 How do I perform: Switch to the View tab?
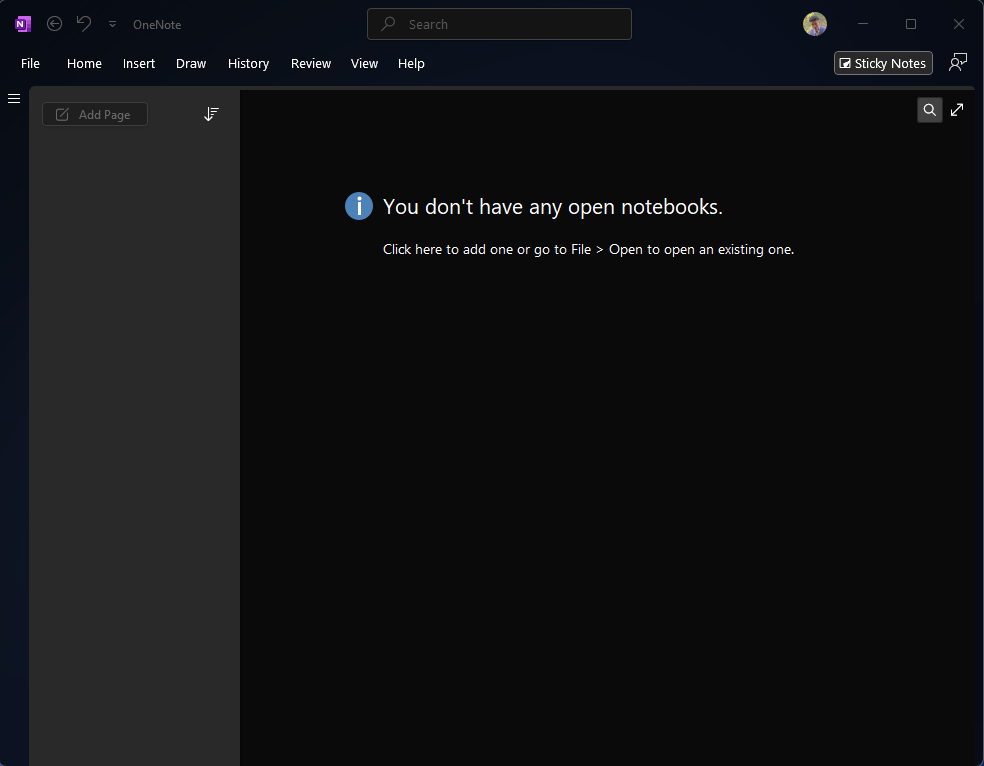pyautogui.click(x=364, y=63)
